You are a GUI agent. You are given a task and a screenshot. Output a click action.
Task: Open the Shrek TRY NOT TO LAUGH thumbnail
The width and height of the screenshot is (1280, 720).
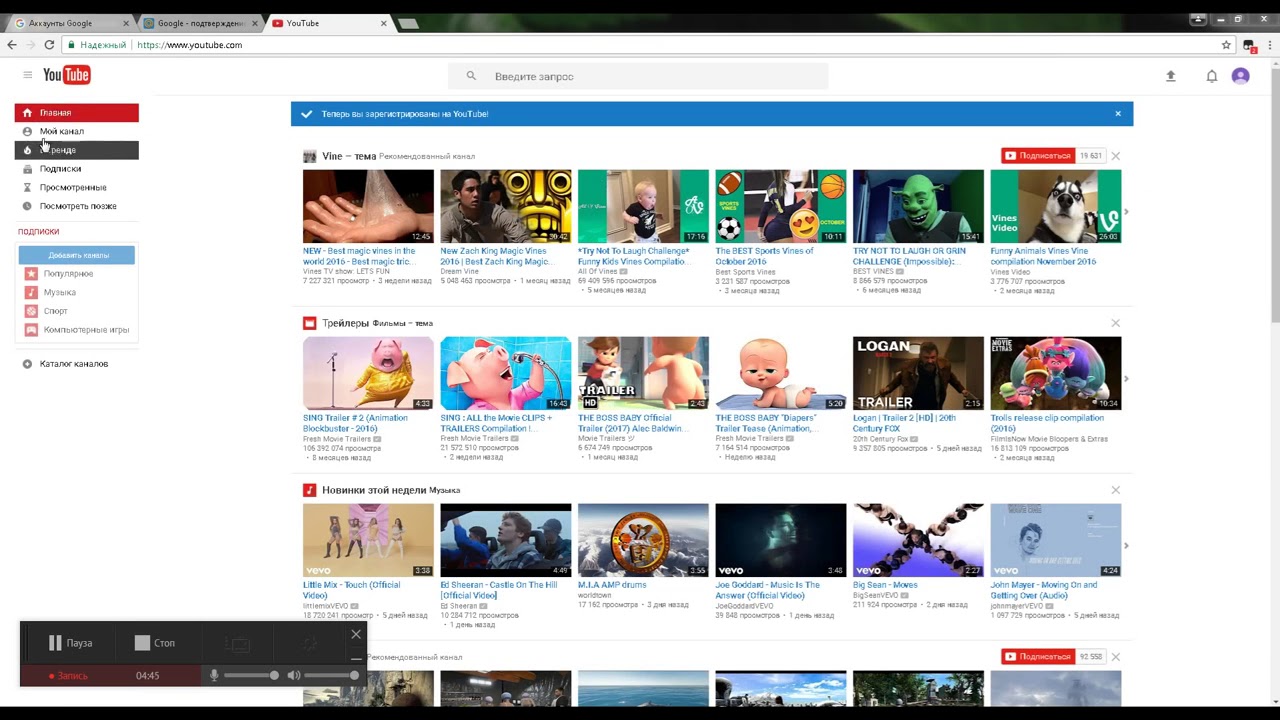coord(918,206)
